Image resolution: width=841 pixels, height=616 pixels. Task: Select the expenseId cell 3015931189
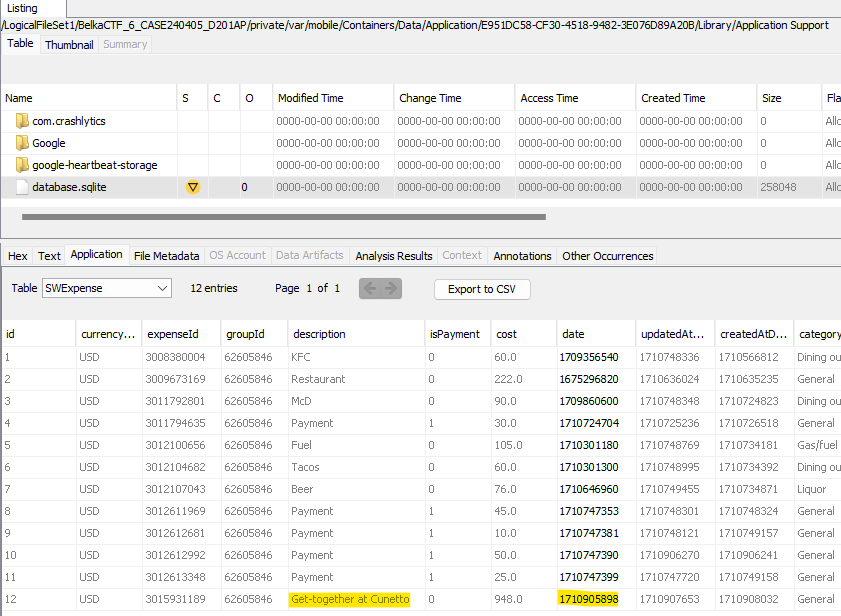pos(181,599)
